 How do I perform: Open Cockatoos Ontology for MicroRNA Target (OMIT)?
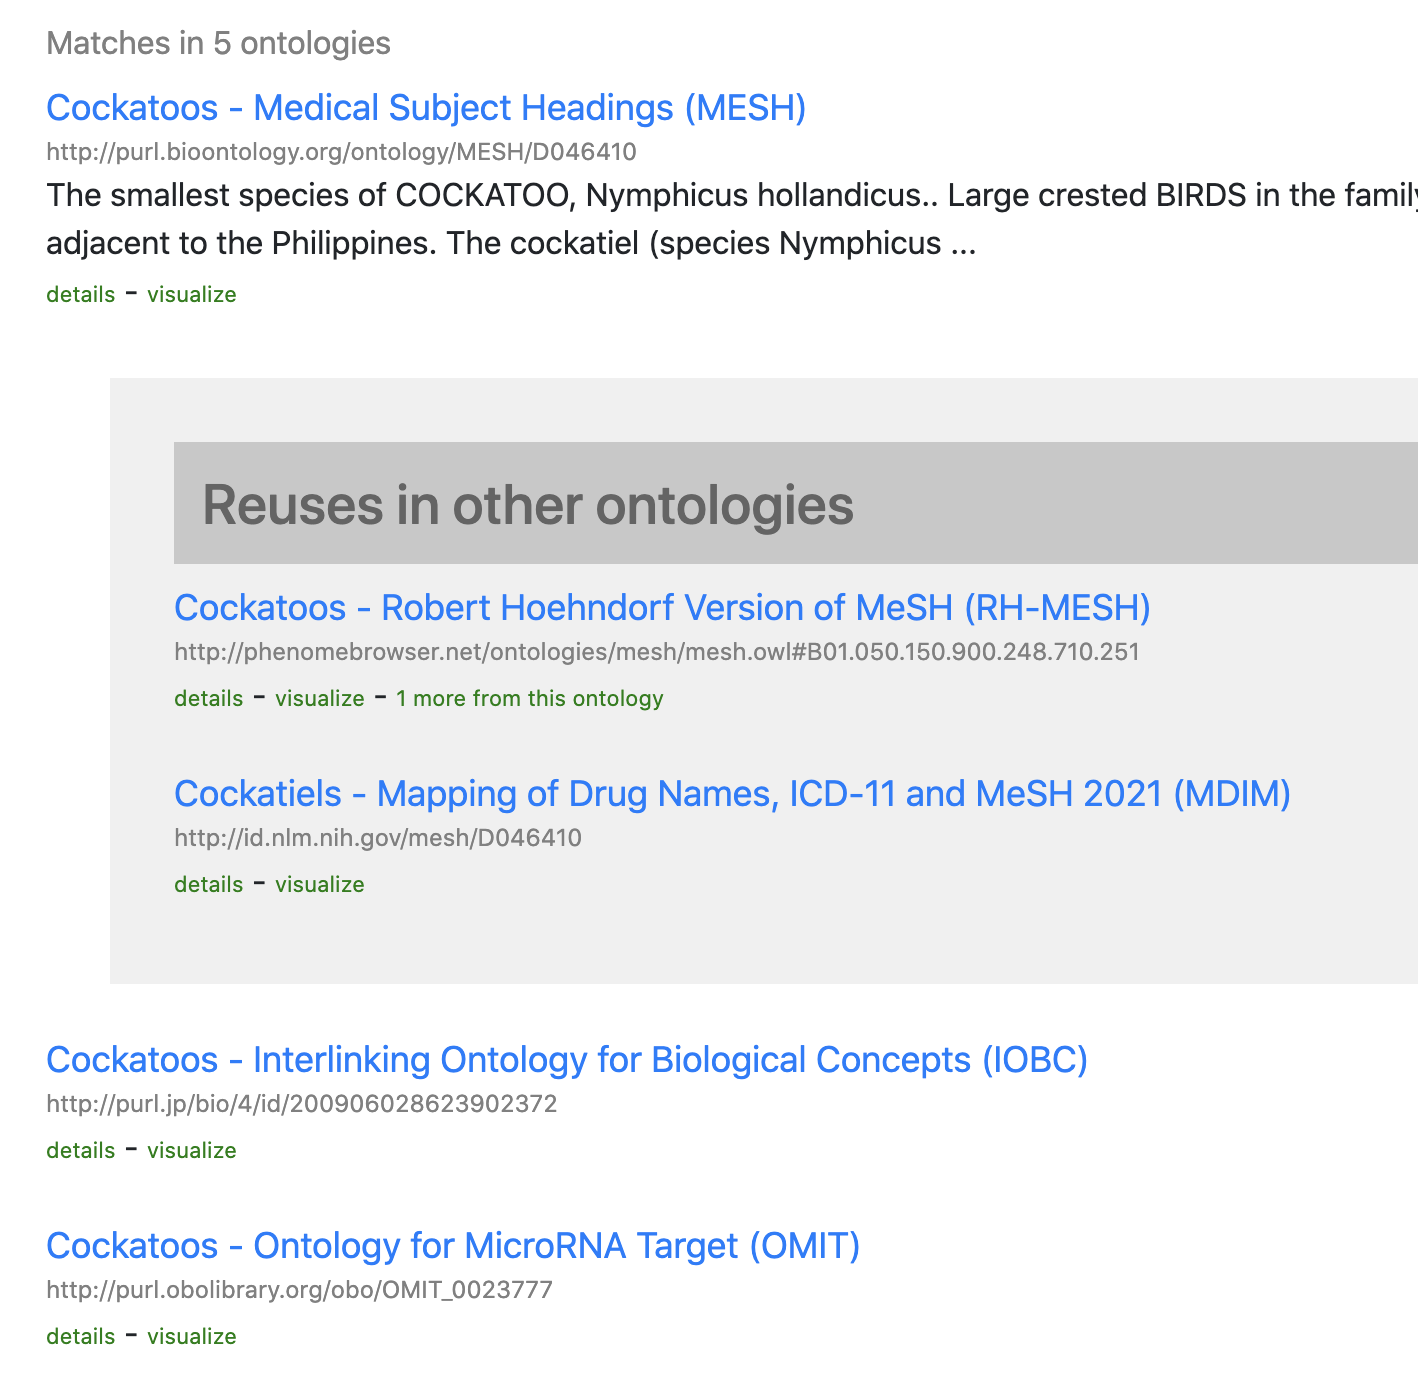click(453, 1246)
